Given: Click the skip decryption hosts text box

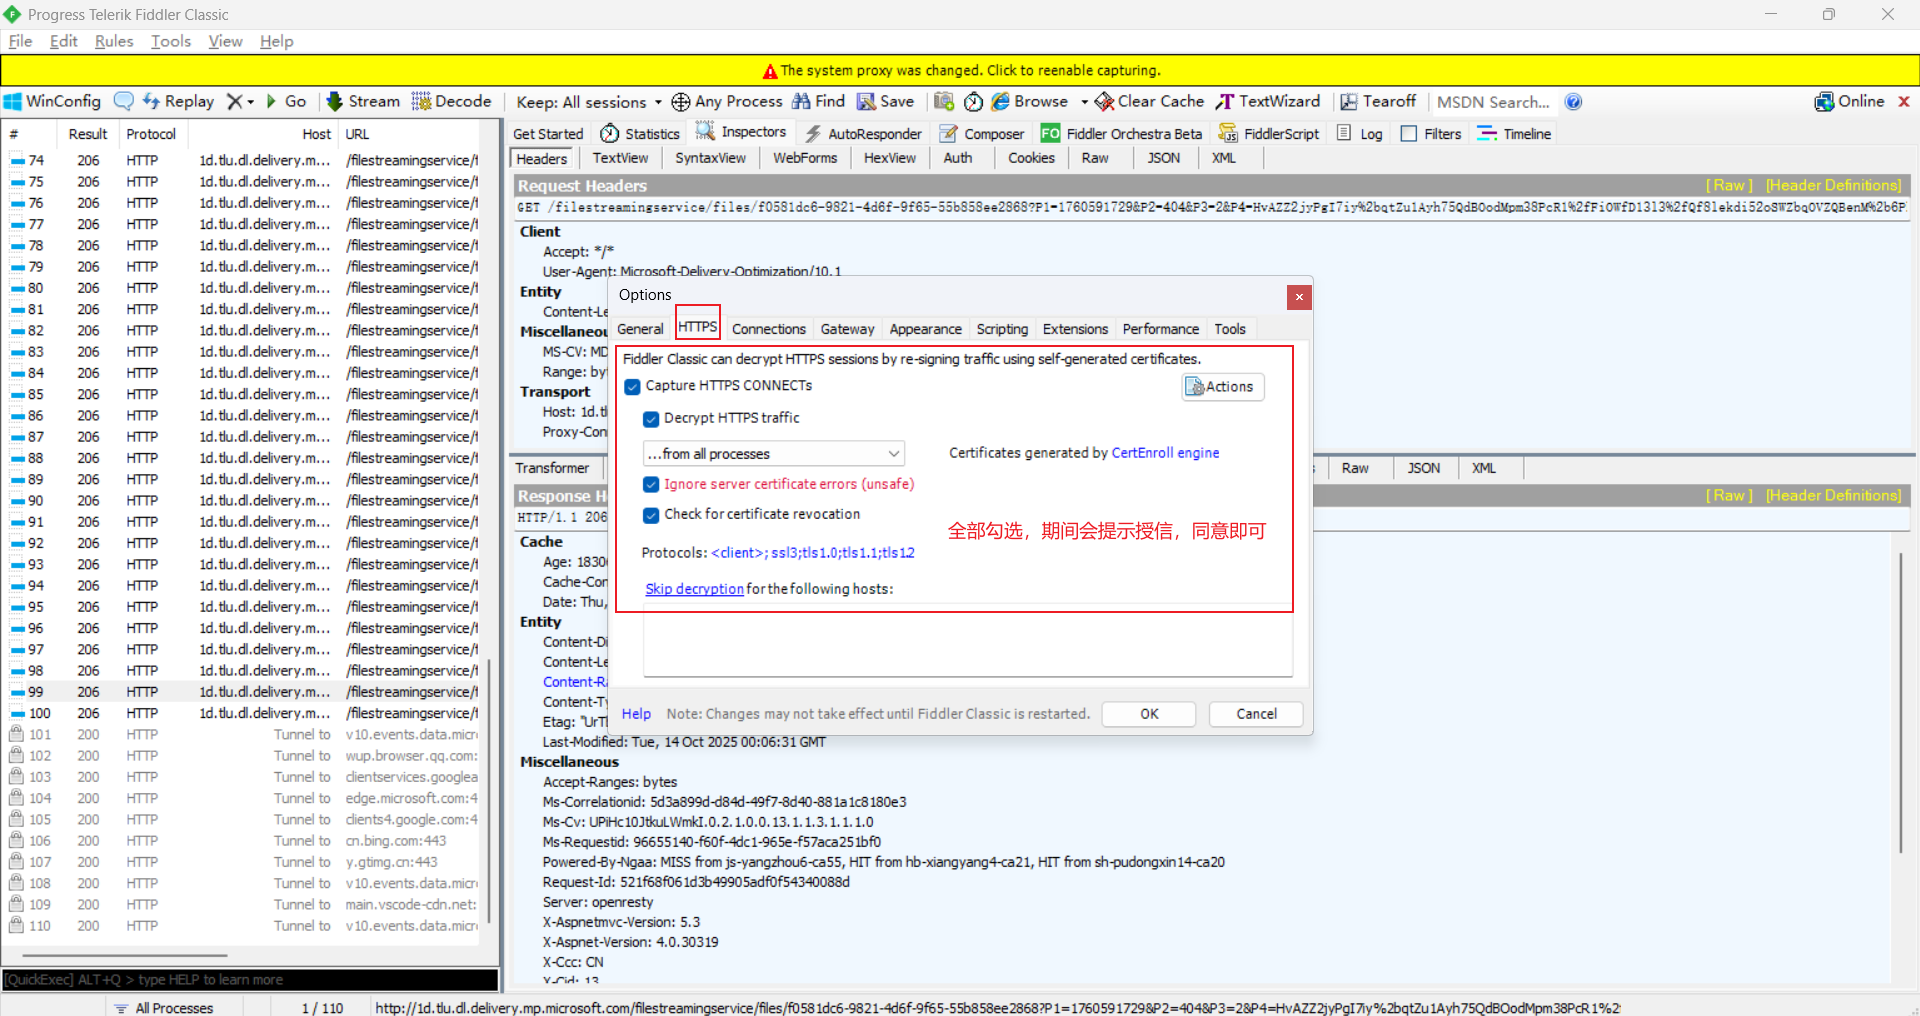Looking at the screenshot, I should click(x=968, y=646).
